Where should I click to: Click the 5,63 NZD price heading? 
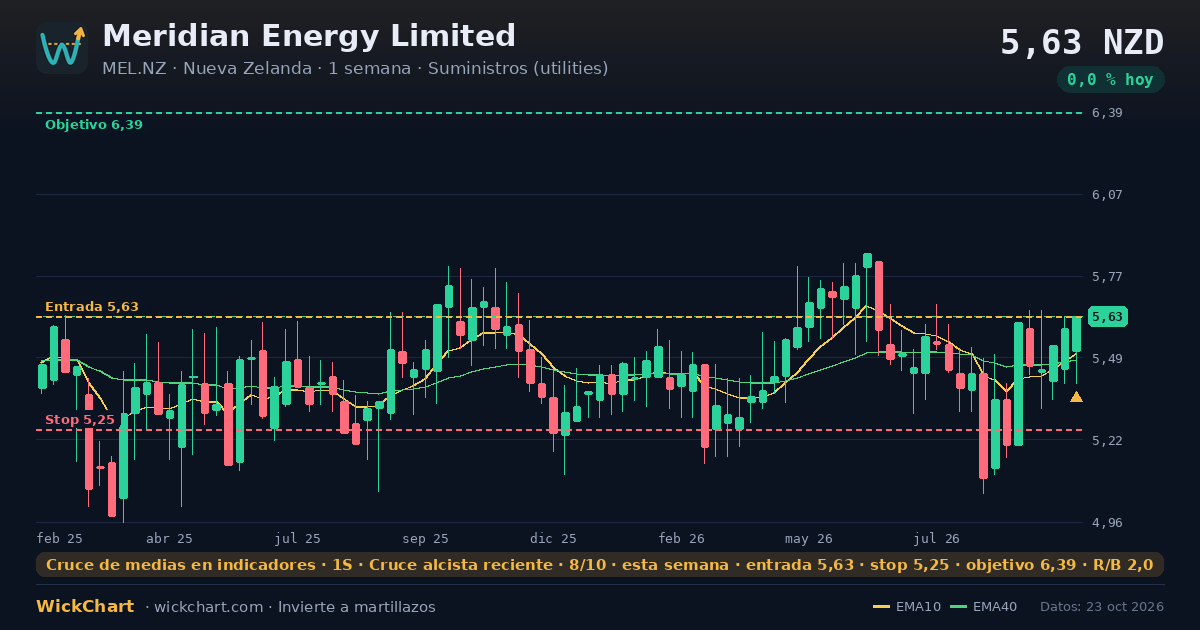tap(1082, 43)
